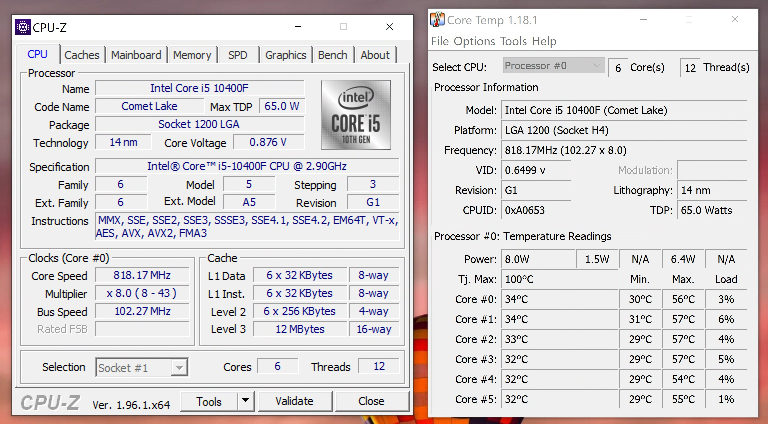
Task: Click the Core #2 temperature '33°C'
Action: [558, 339]
